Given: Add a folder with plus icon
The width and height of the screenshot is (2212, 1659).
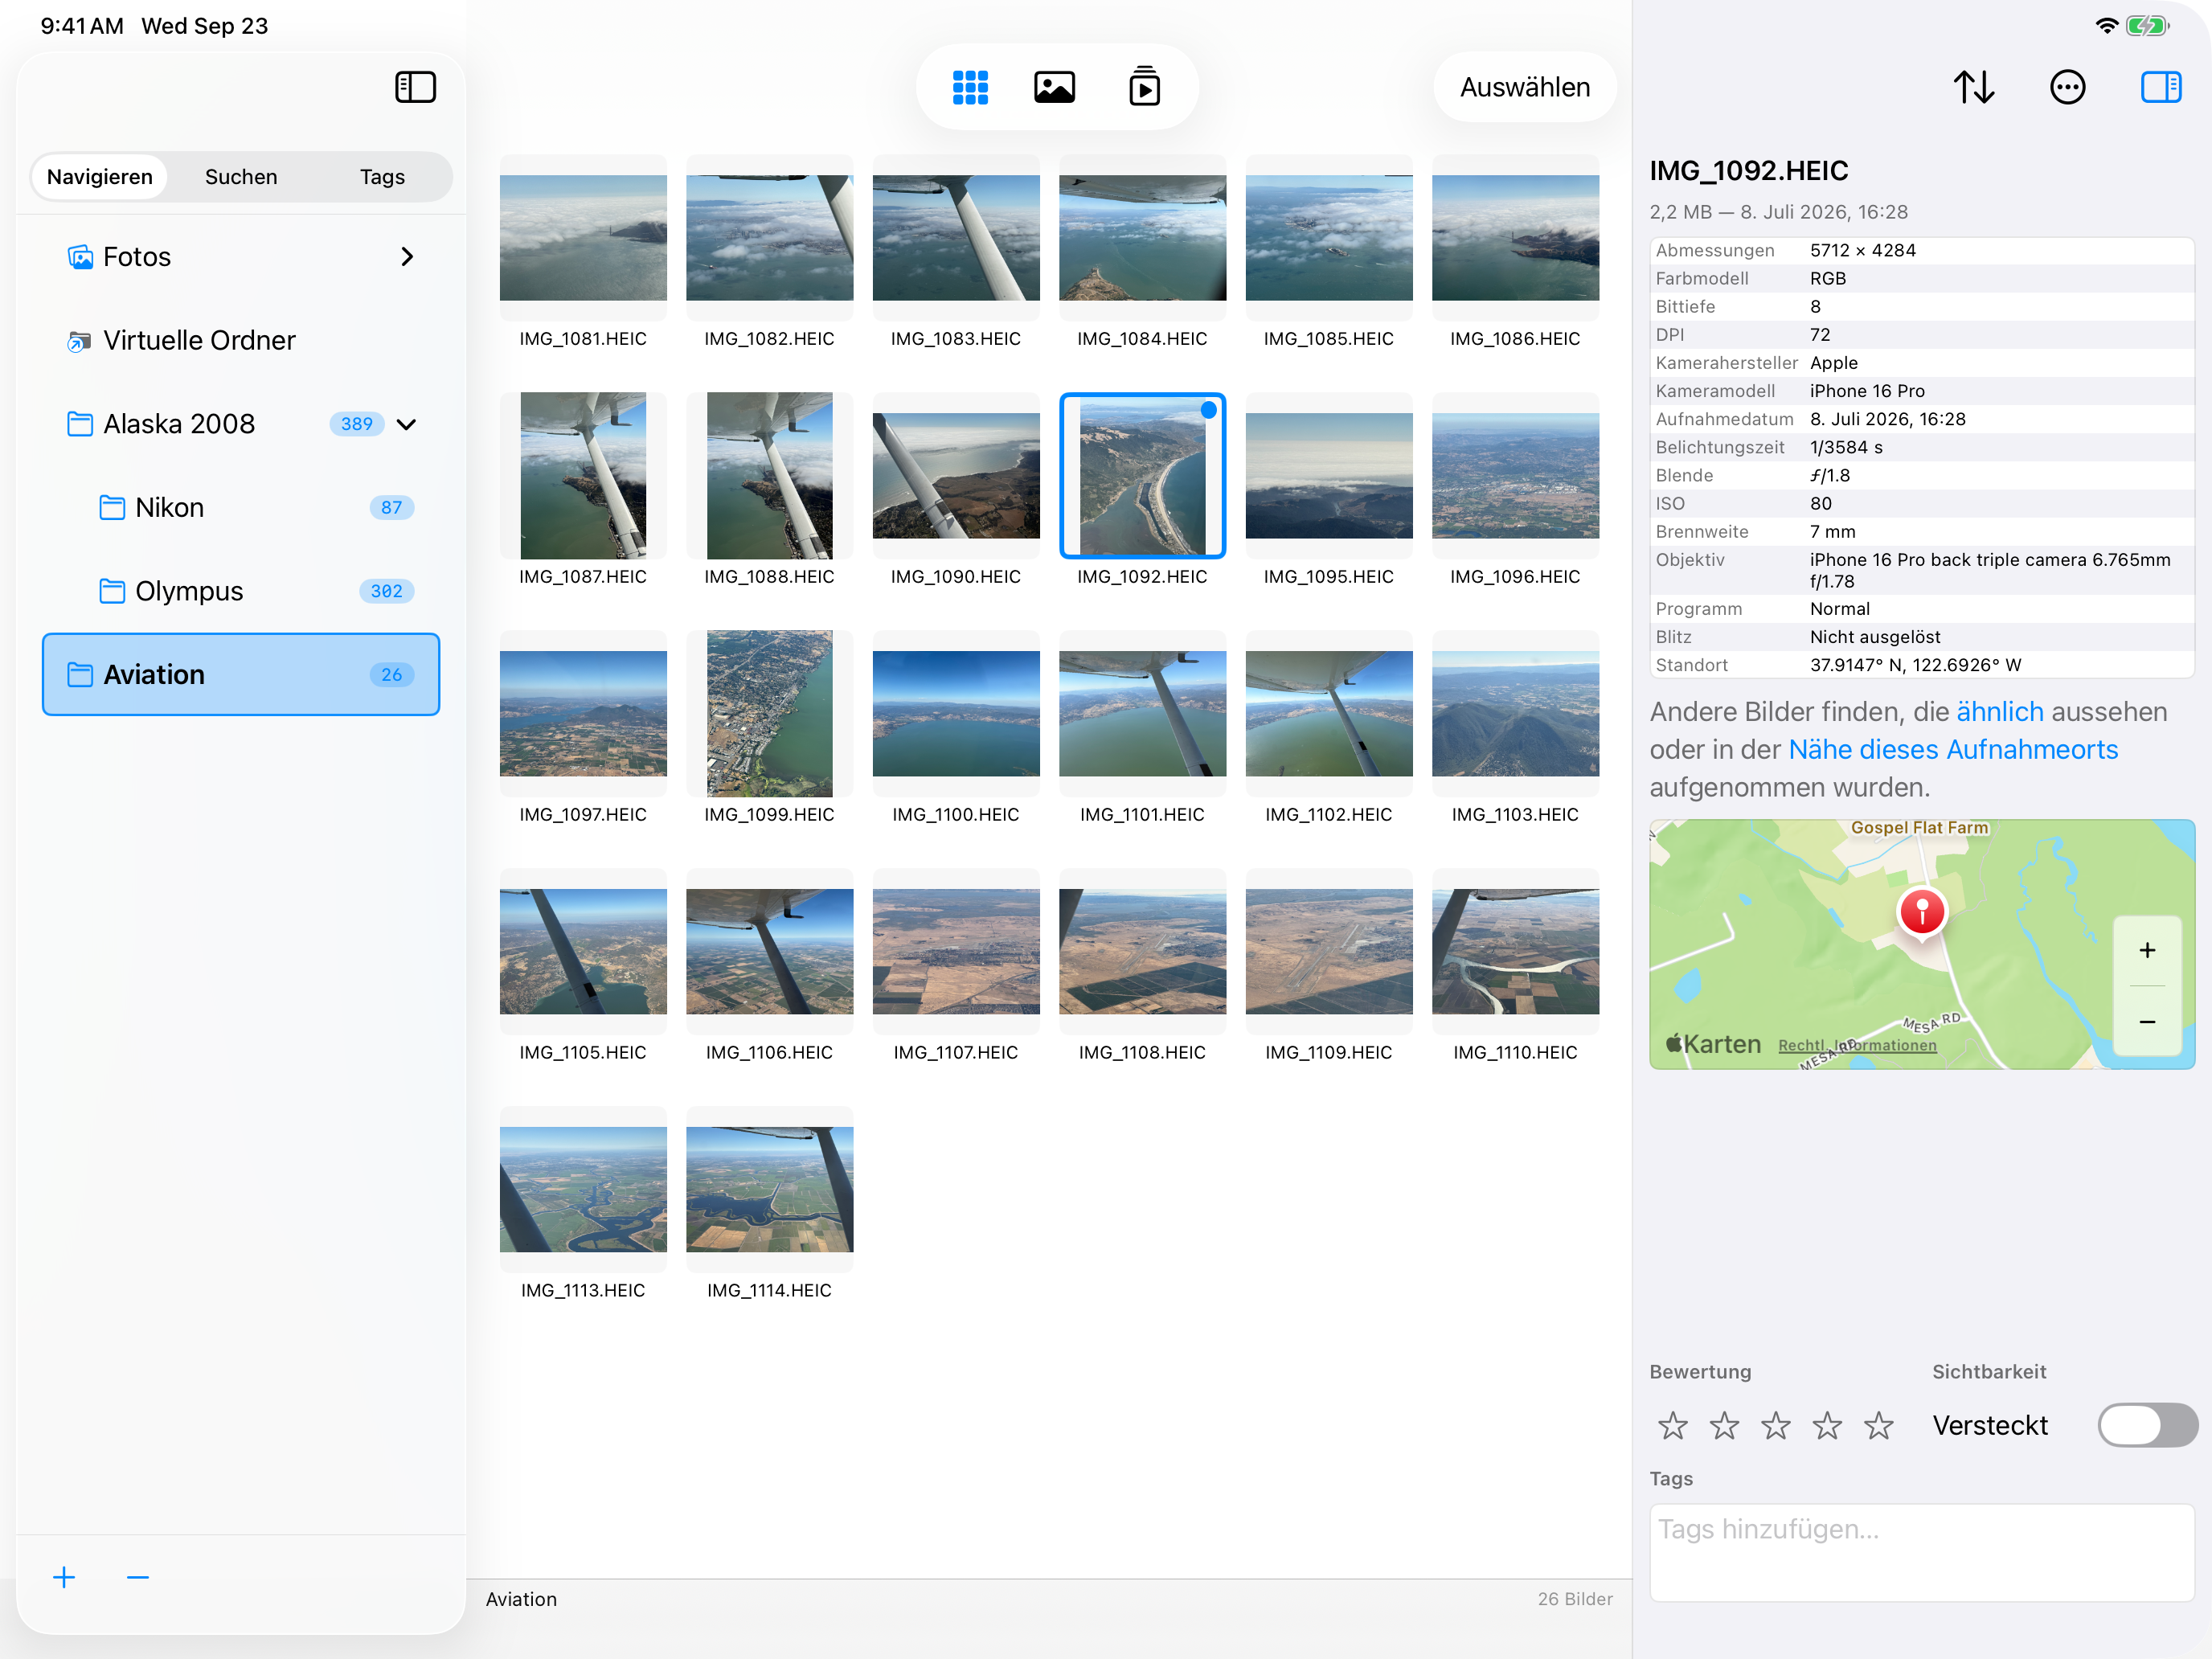Looking at the screenshot, I should [64, 1577].
